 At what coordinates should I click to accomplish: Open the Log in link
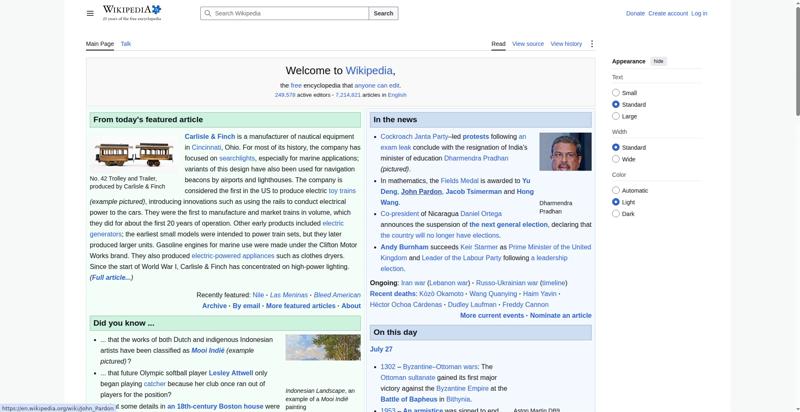pyautogui.click(x=699, y=13)
